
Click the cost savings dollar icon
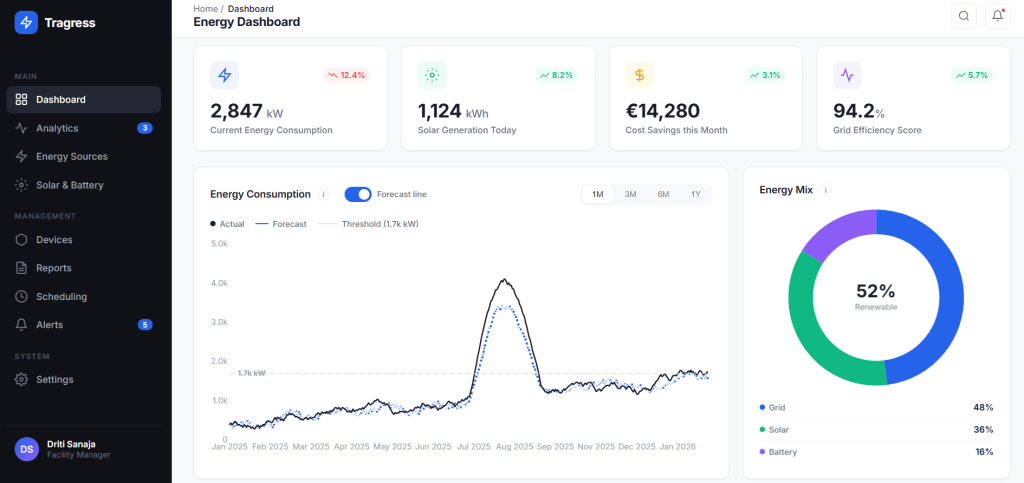click(x=640, y=75)
